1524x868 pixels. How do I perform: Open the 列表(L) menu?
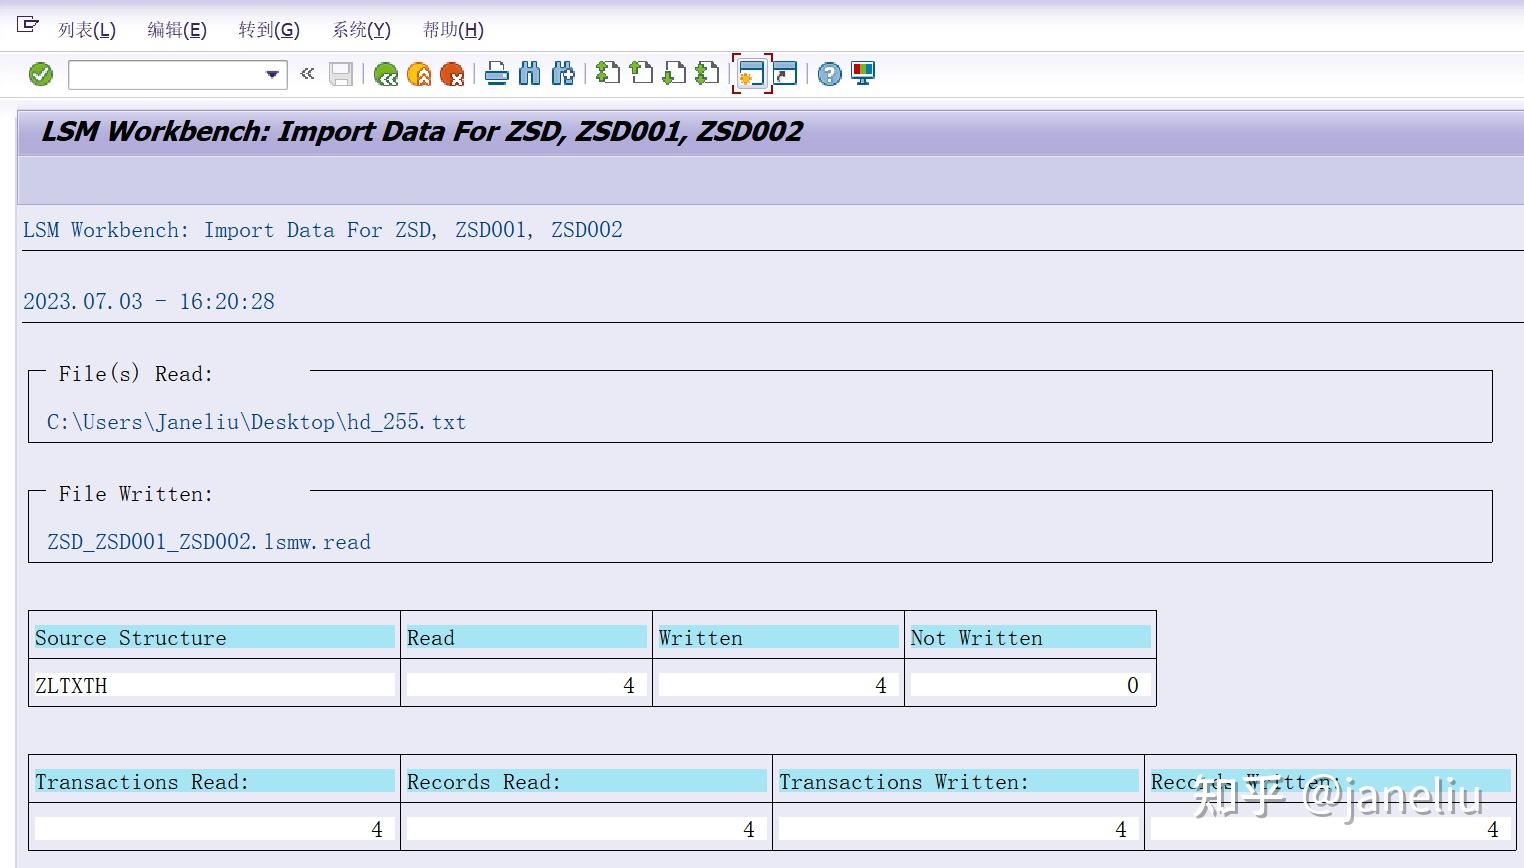[x=87, y=29]
